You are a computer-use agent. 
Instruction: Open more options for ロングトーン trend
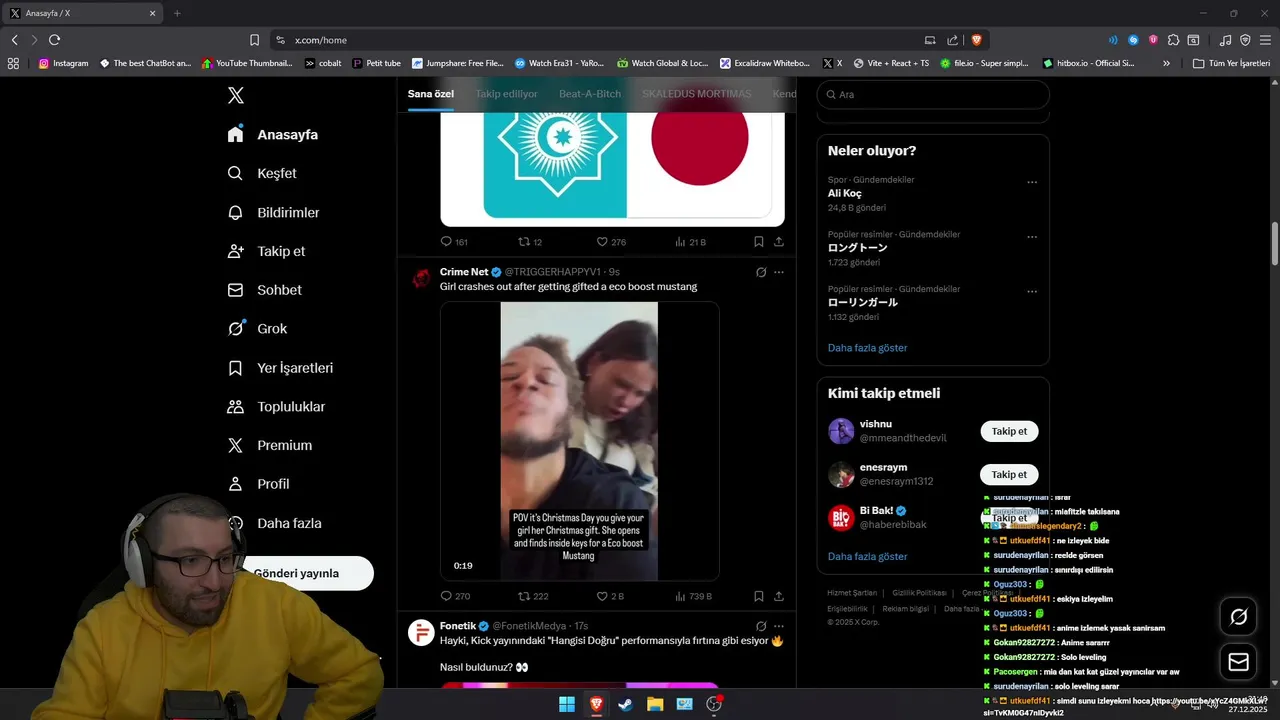pos(1032,237)
